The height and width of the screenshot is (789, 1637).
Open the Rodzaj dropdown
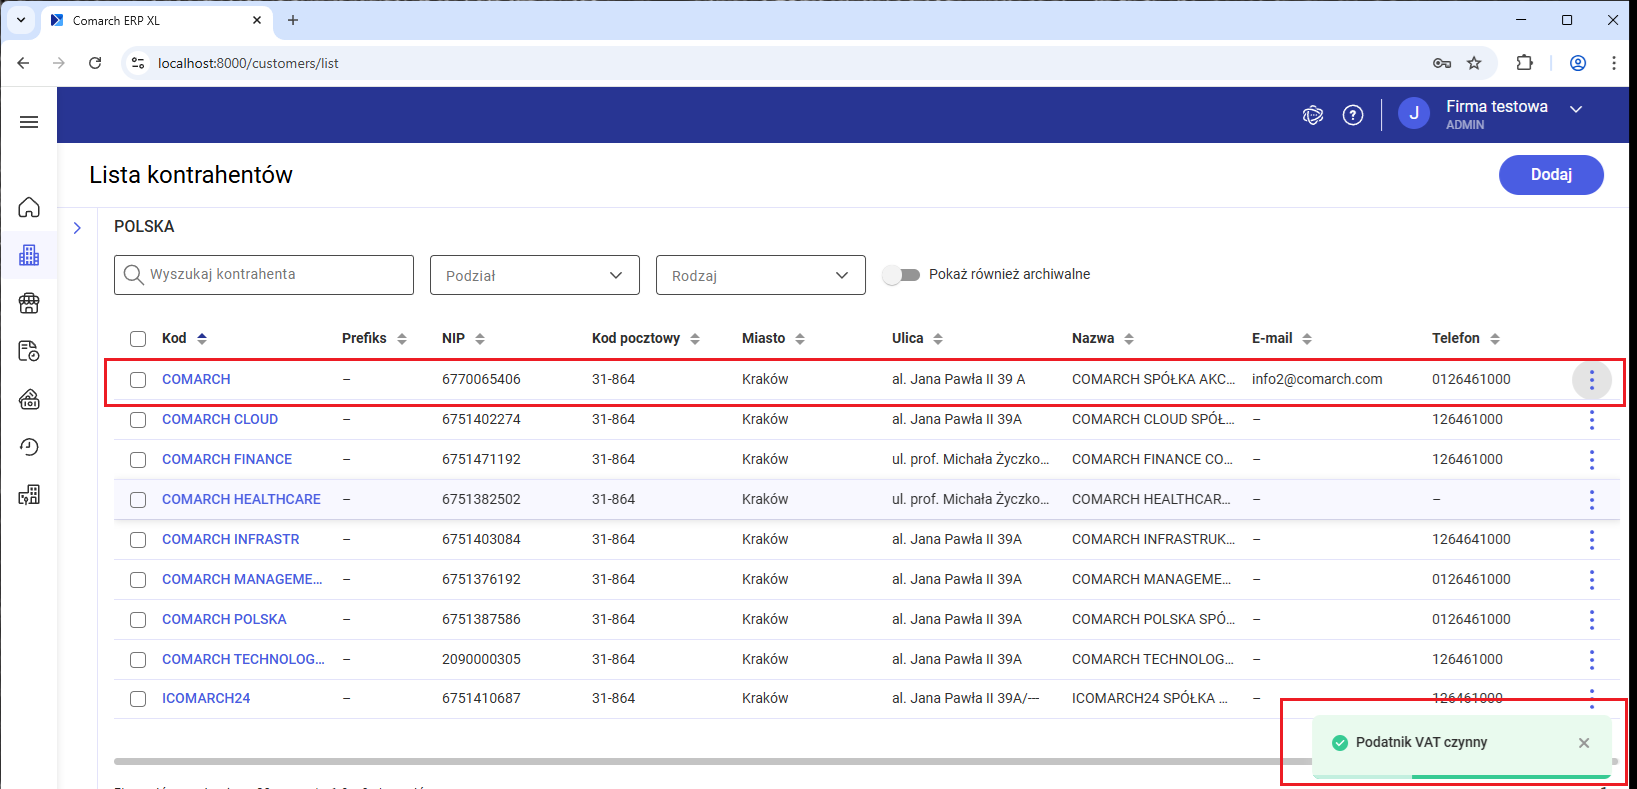[x=760, y=275]
